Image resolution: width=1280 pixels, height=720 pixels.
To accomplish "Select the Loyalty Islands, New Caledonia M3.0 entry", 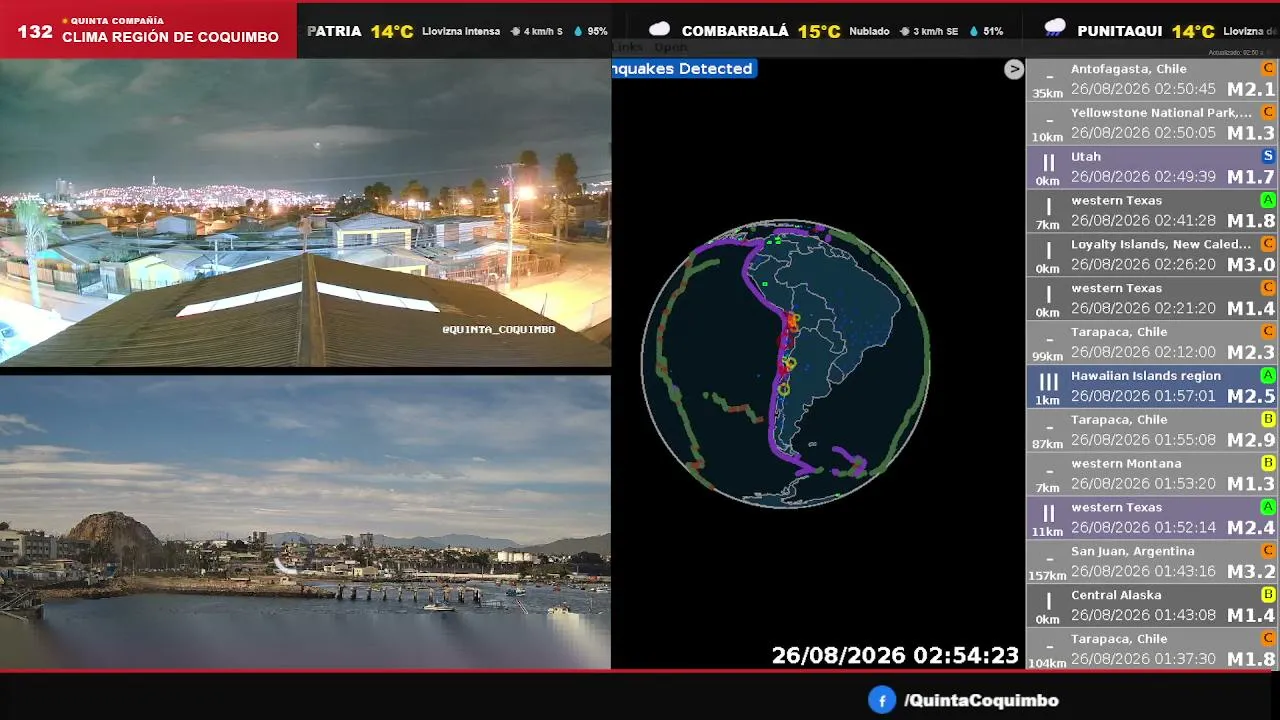I will 1152,255.
